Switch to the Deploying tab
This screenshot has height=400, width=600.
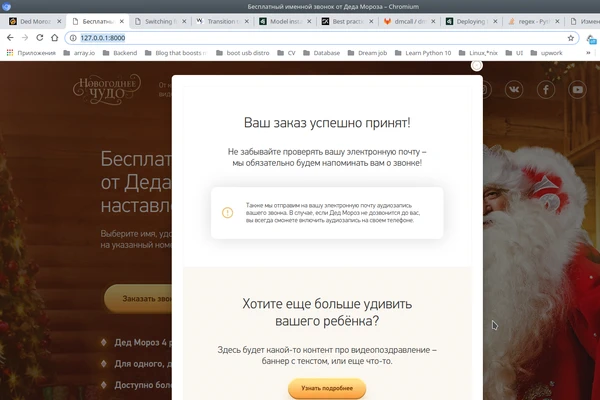(x=468, y=21)
